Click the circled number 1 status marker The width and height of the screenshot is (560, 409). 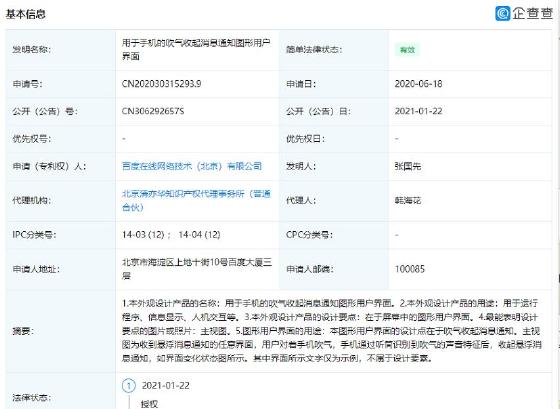tap(129, 385)
